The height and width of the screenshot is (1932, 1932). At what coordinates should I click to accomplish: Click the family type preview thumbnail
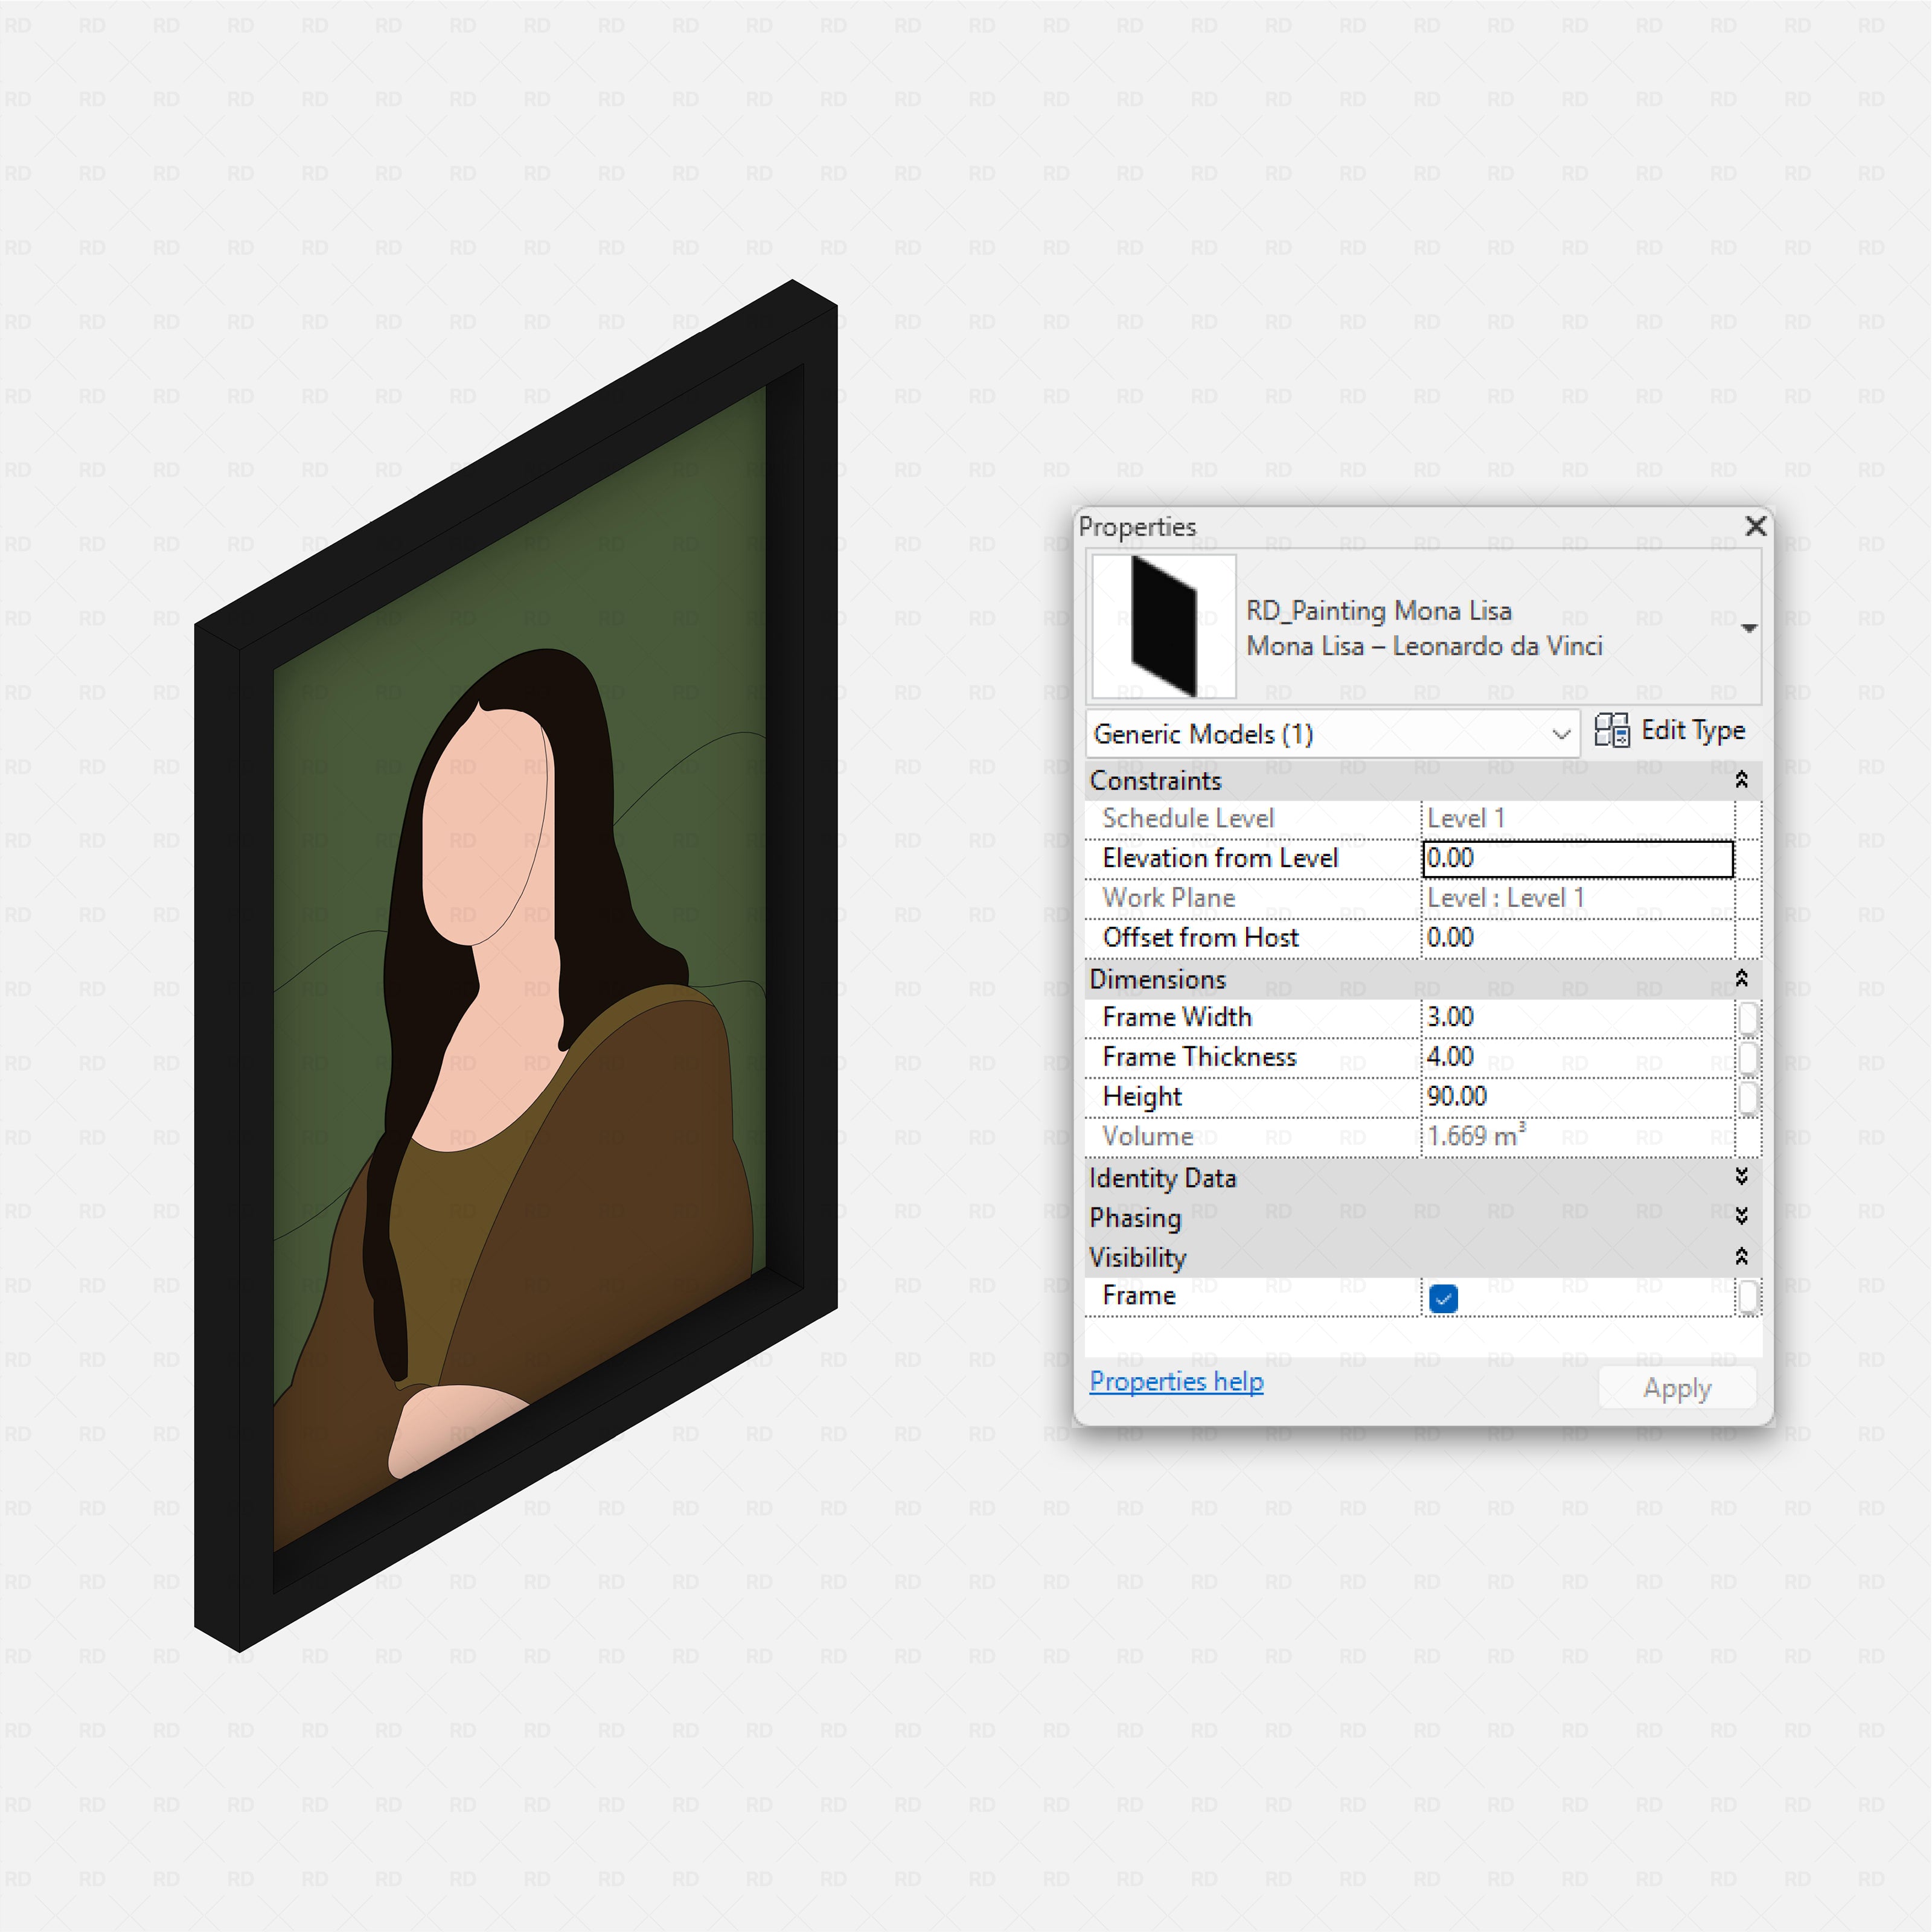(1163, 625)
